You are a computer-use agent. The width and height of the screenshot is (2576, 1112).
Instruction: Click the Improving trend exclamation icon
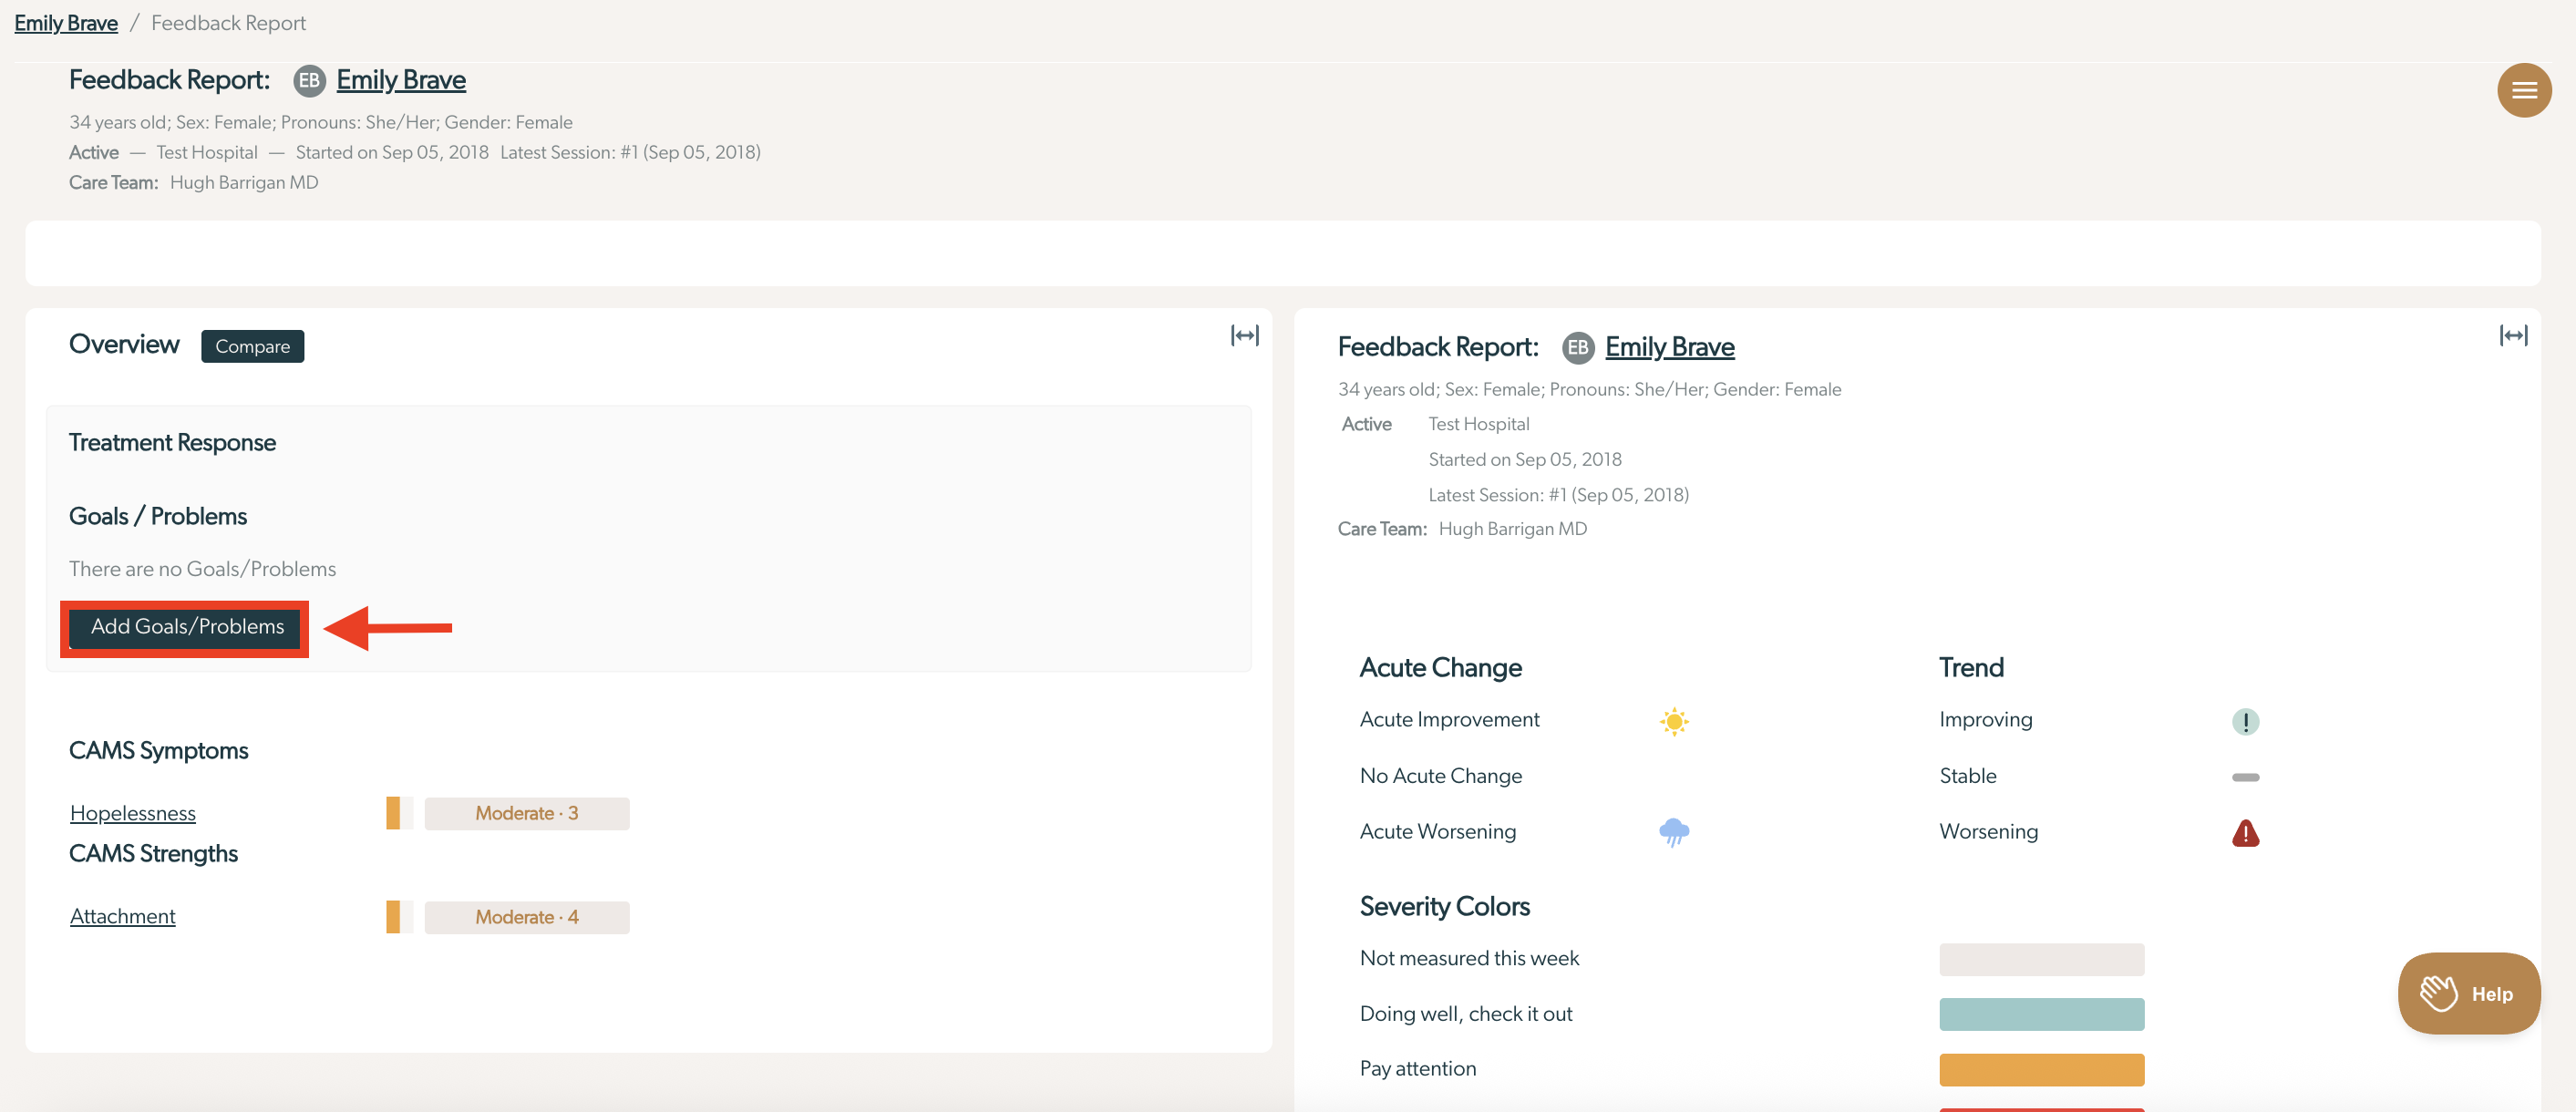pos(2244,721)
